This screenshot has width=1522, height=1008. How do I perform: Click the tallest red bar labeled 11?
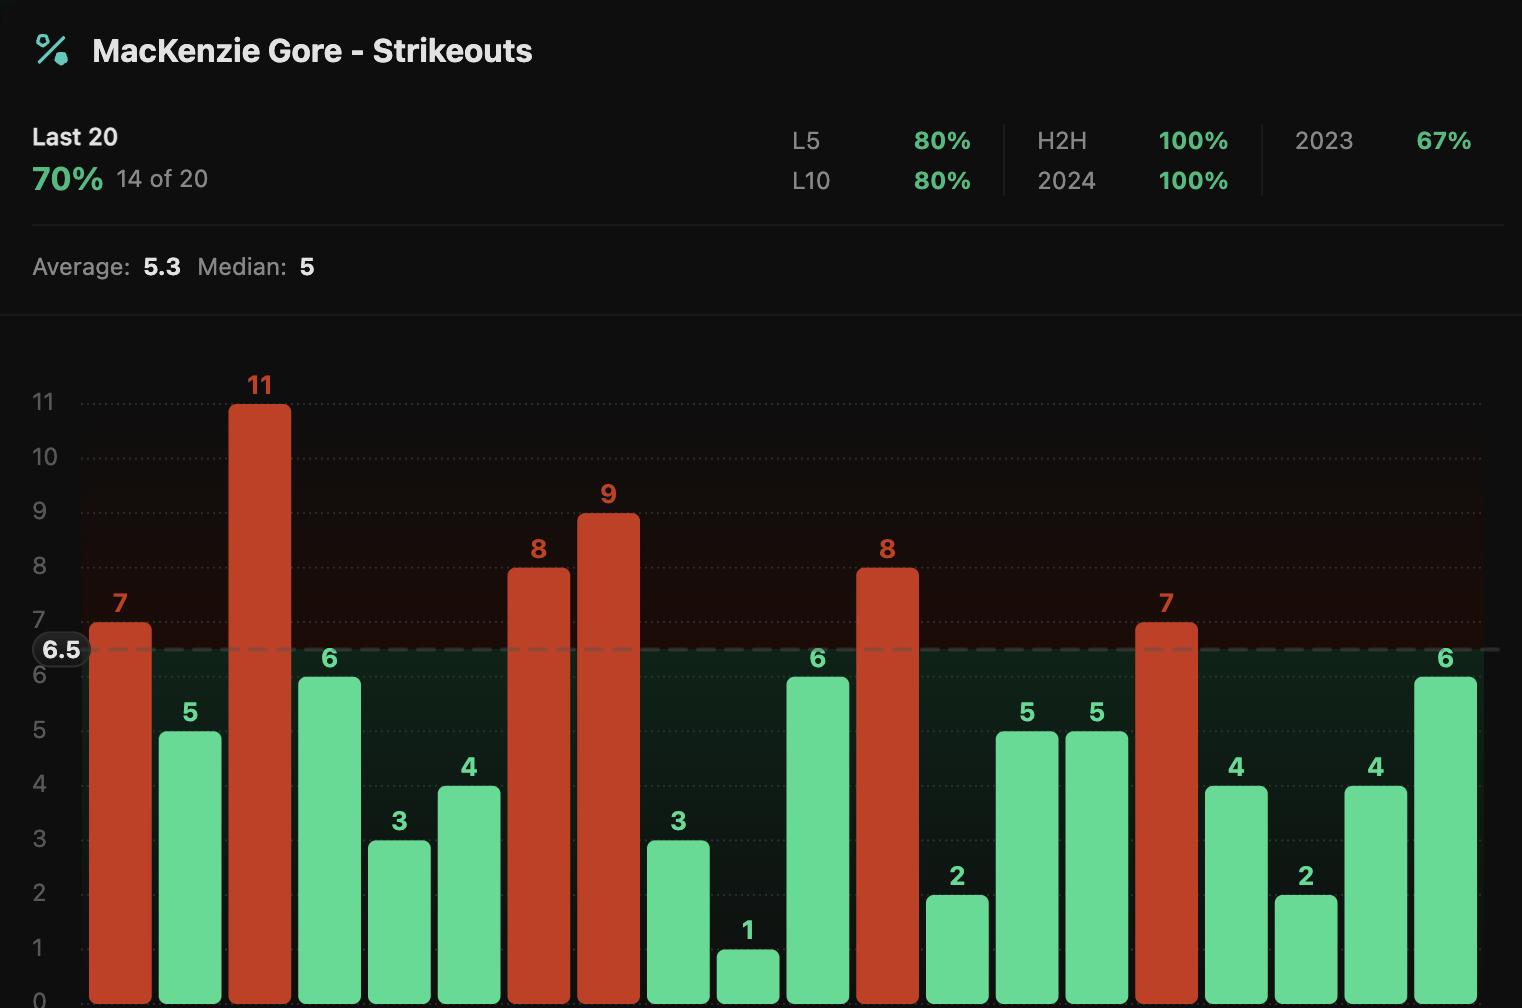tap(260, 700)
